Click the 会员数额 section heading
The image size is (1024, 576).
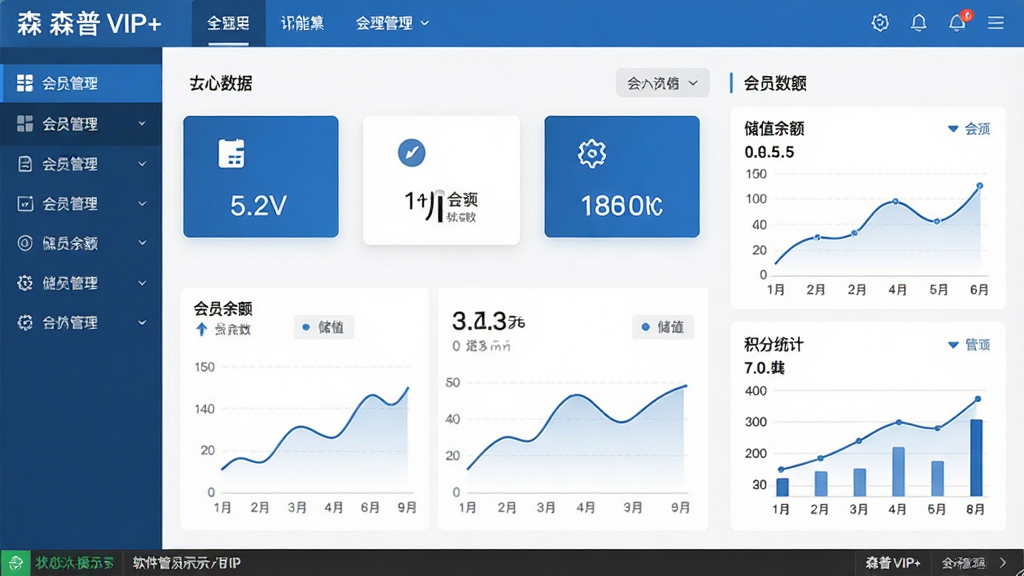tap(775, 84)
